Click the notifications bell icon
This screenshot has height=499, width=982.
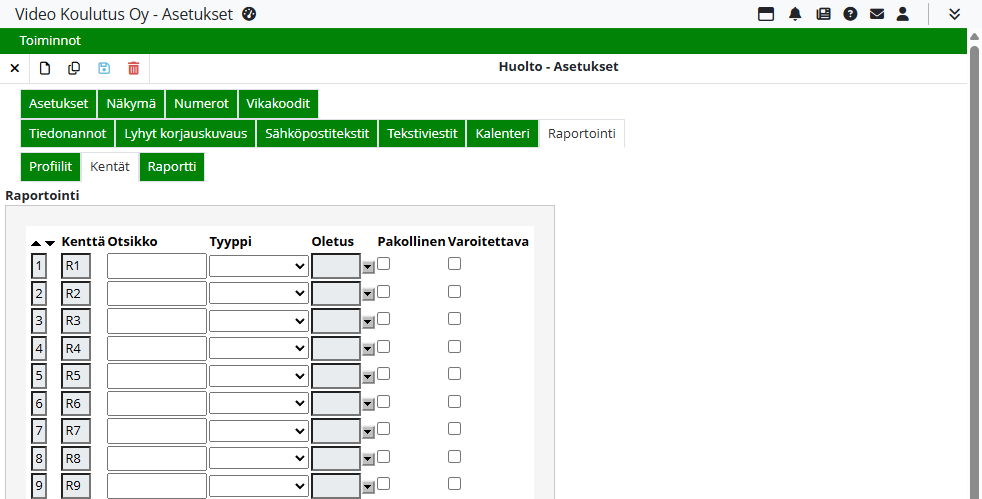click(x=795, y=14)
